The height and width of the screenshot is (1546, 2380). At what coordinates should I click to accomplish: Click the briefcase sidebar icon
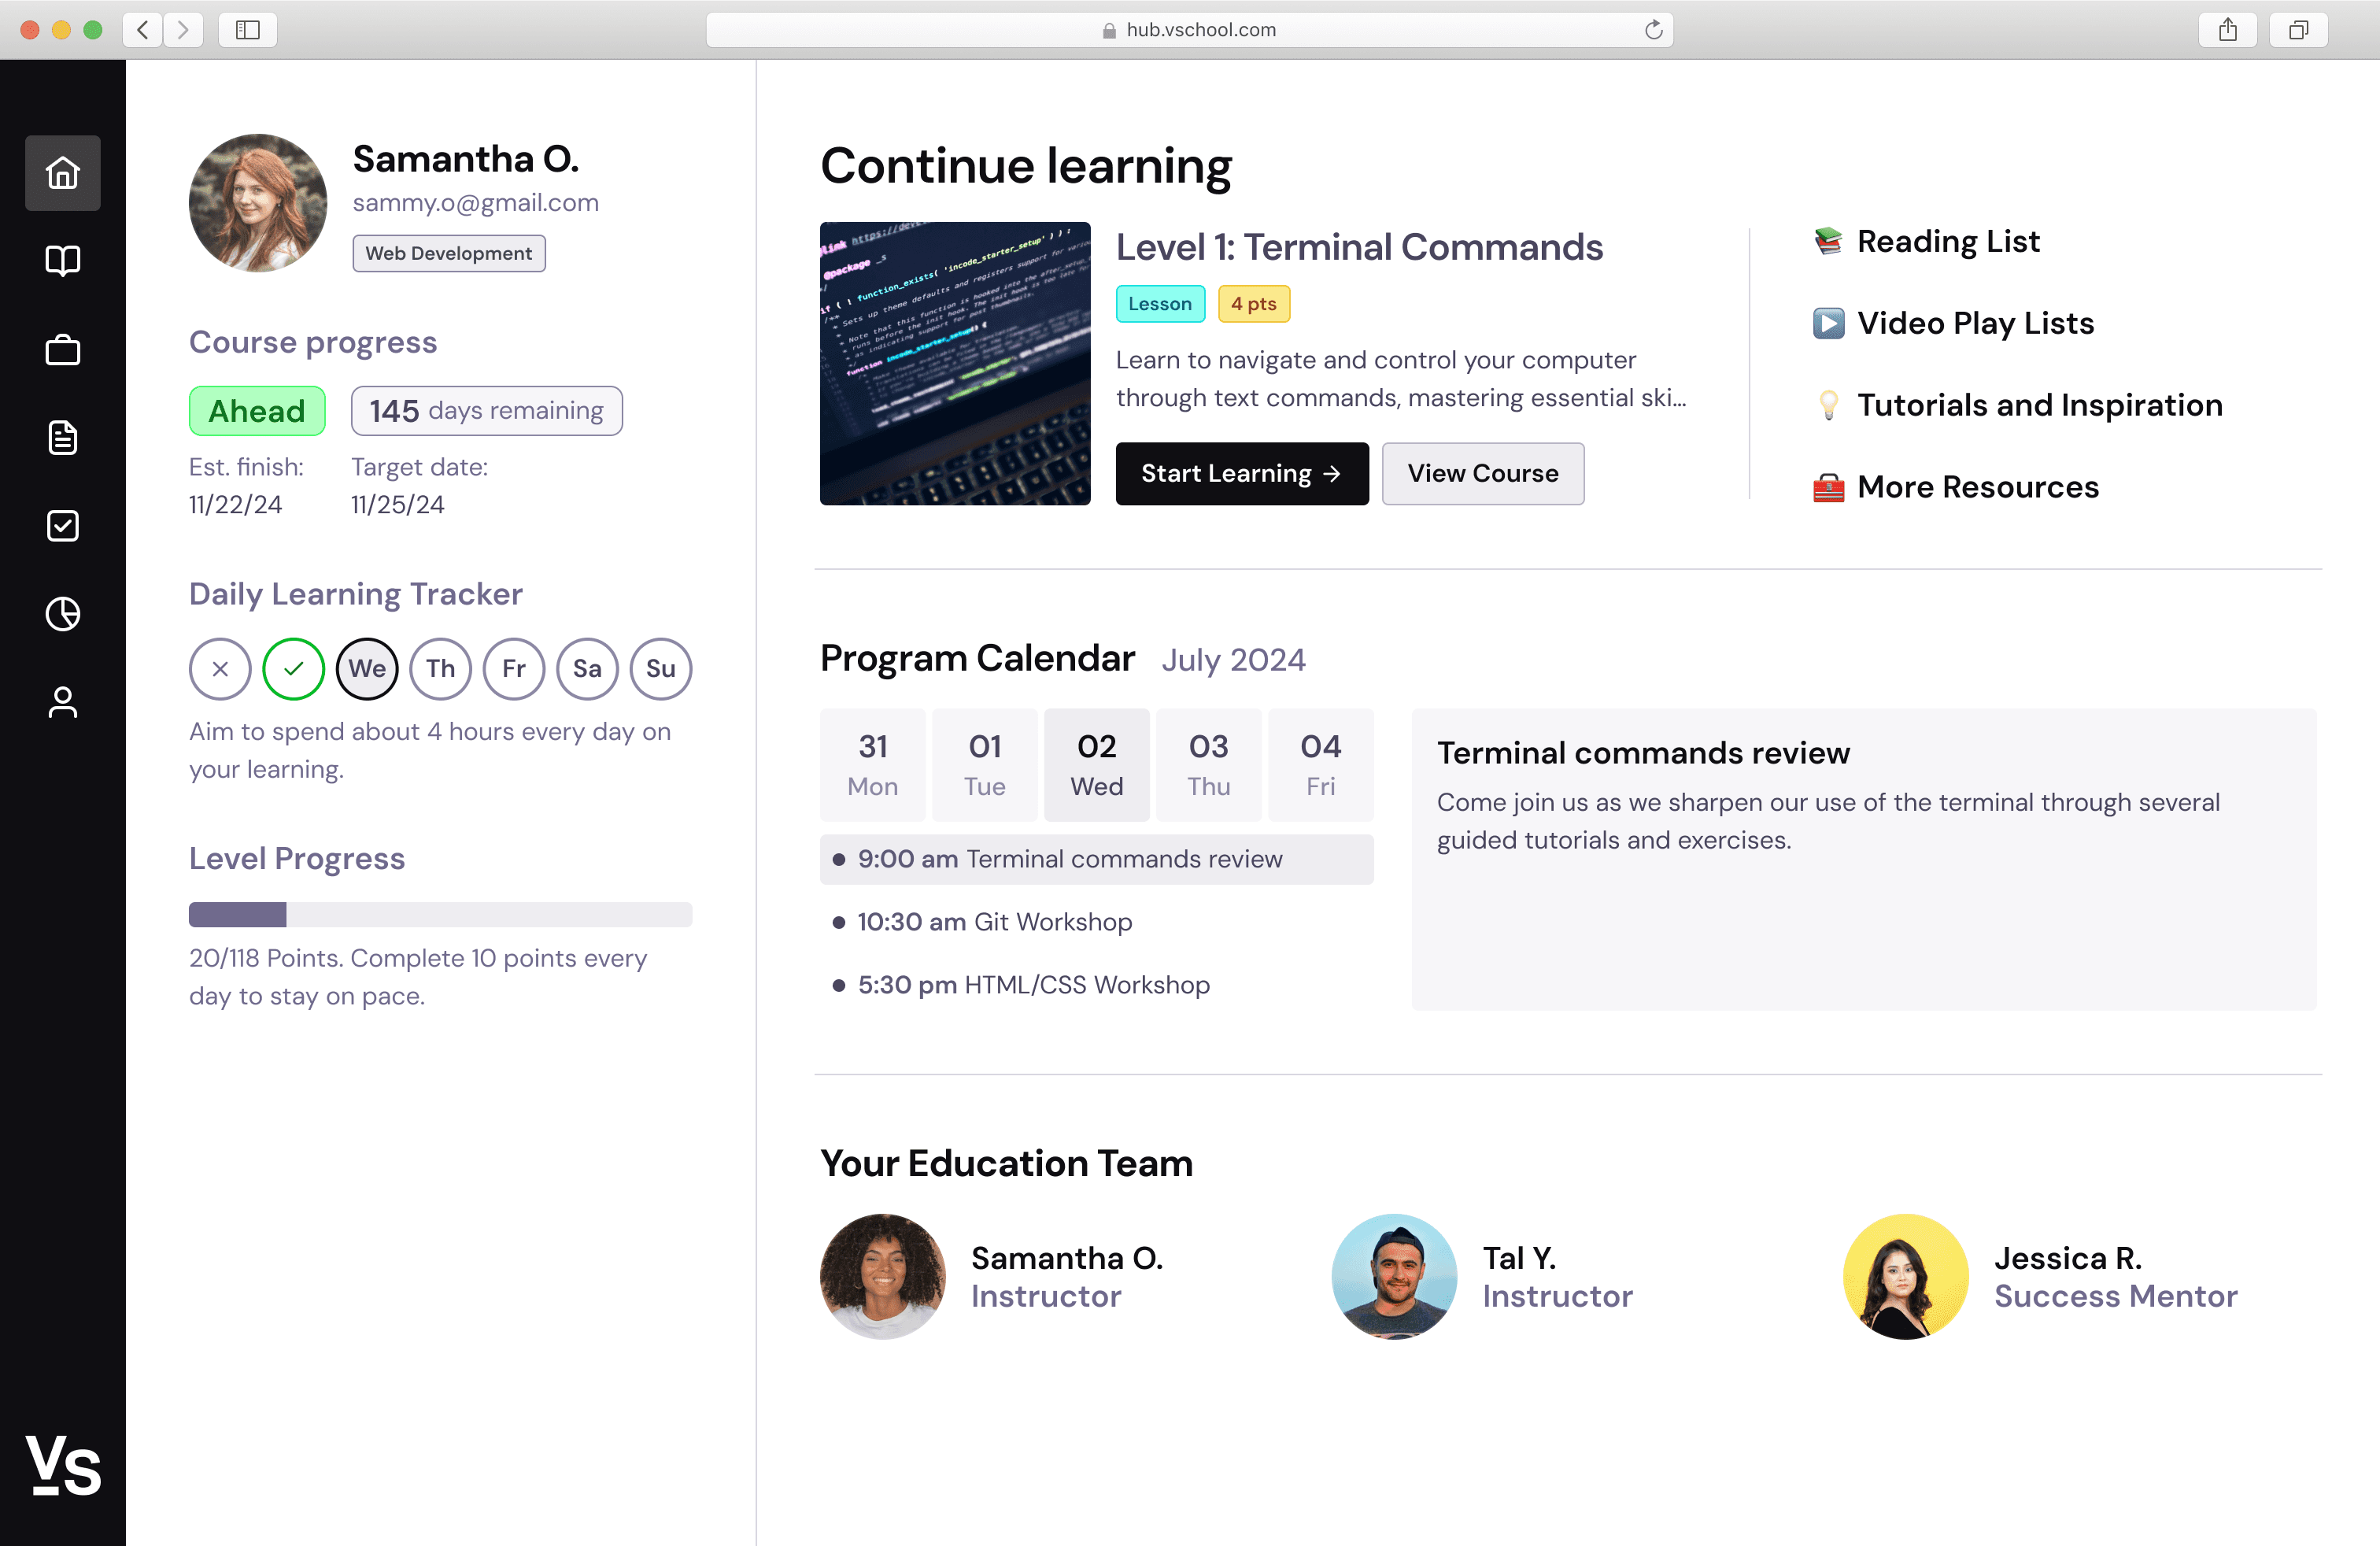click(62, 350)
